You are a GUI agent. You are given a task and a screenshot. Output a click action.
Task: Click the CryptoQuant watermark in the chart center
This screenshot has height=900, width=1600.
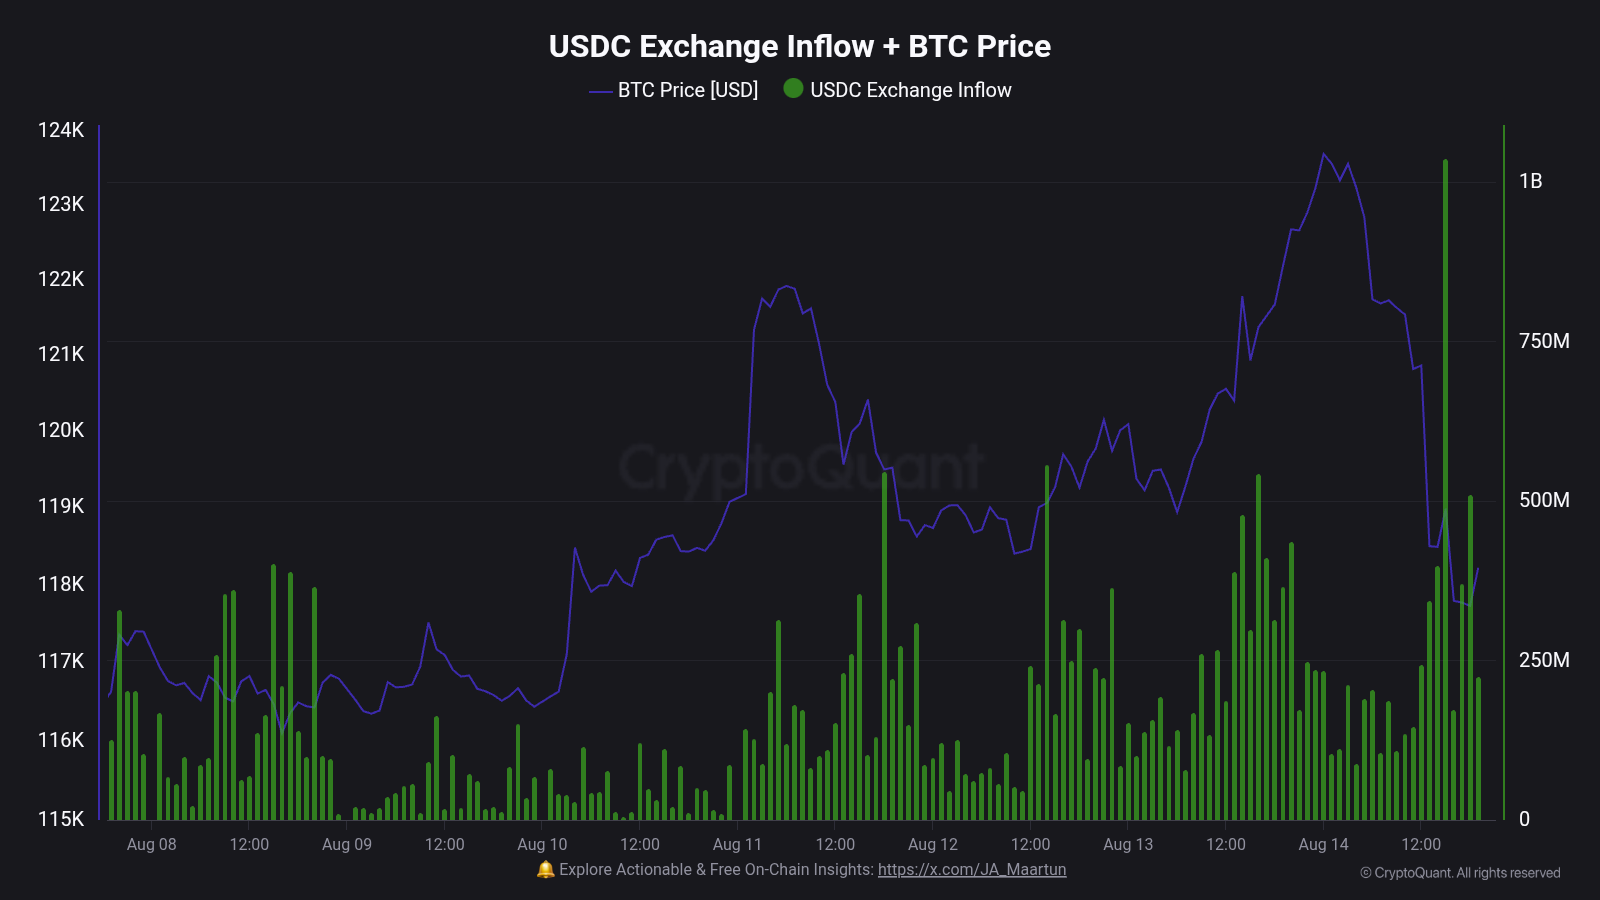tap(800, 467)
